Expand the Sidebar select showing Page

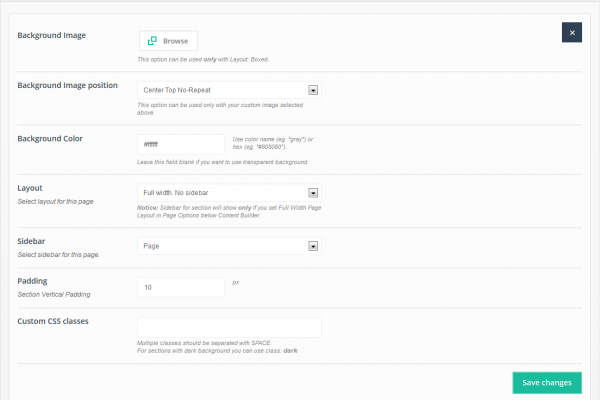[229, 246]
